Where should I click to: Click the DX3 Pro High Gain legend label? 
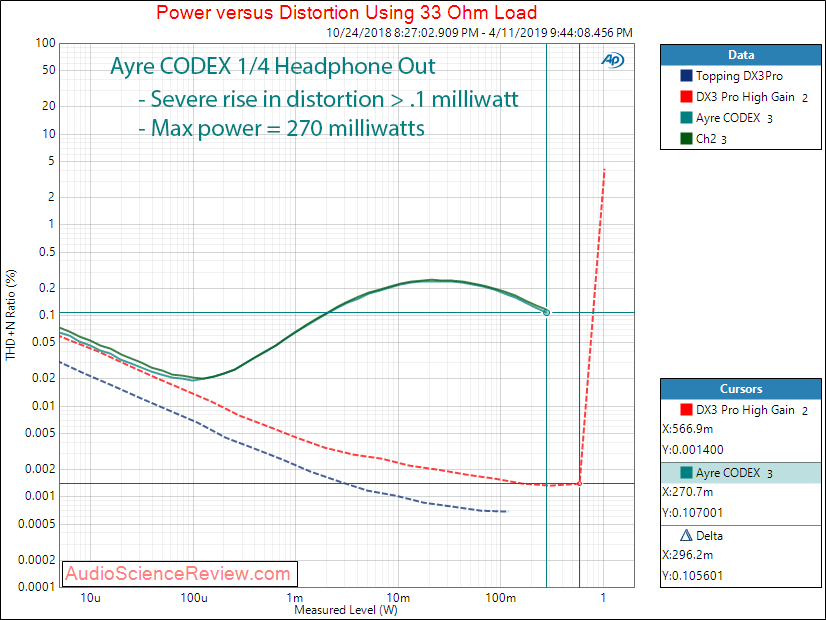(745, 97)
